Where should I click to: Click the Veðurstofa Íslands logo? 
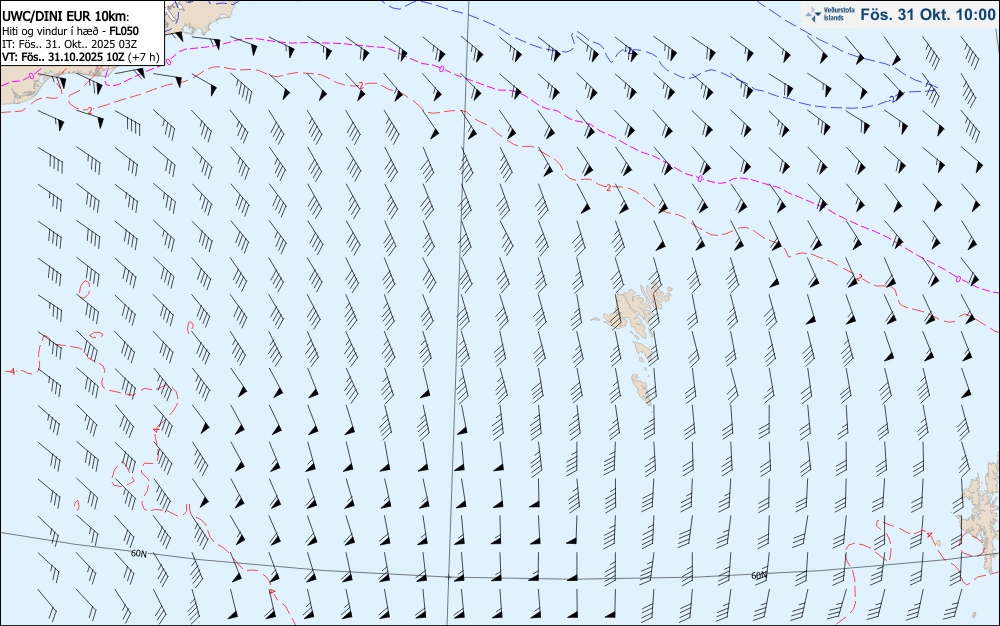(x=829, y=14)
